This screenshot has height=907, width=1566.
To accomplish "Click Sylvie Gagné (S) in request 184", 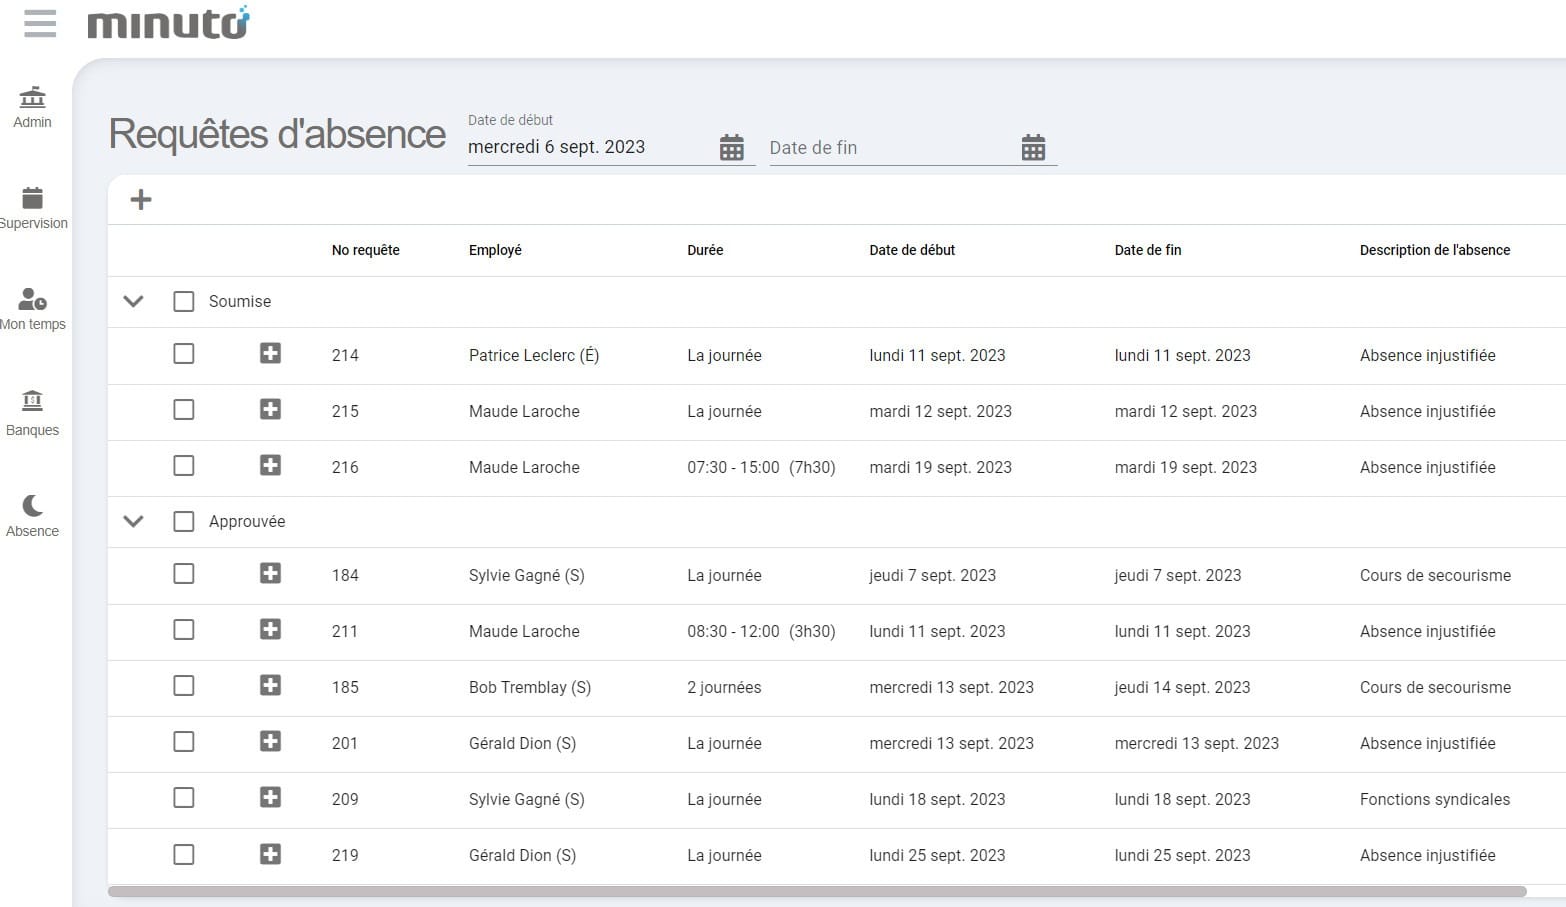I will [526, 575].
